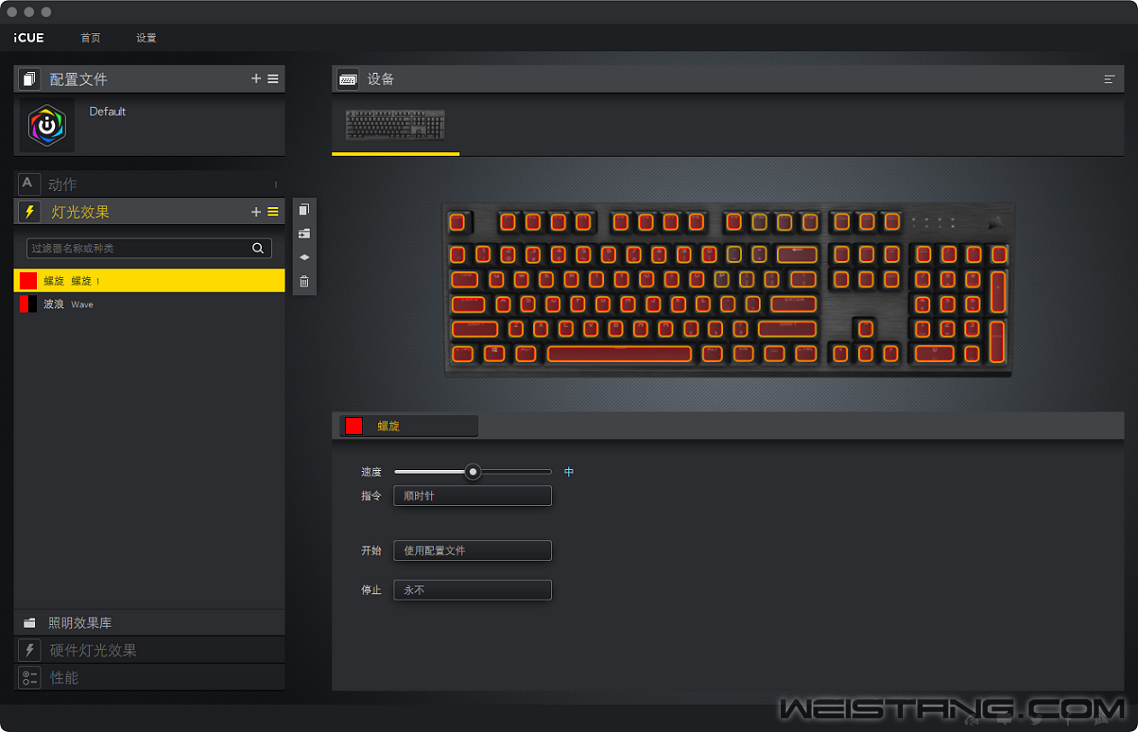Click the spacebar on keyboard preview
The image size is (1138, 732).
coord(619,354)
